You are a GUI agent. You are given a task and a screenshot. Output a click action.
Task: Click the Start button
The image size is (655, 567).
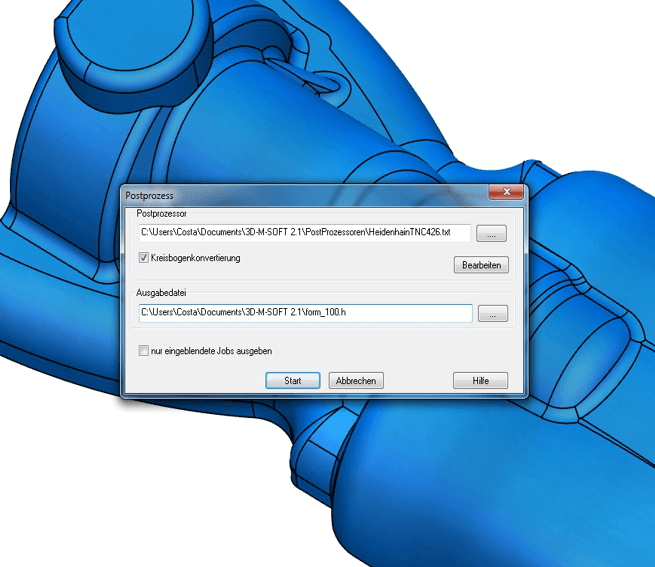point(293,381)
